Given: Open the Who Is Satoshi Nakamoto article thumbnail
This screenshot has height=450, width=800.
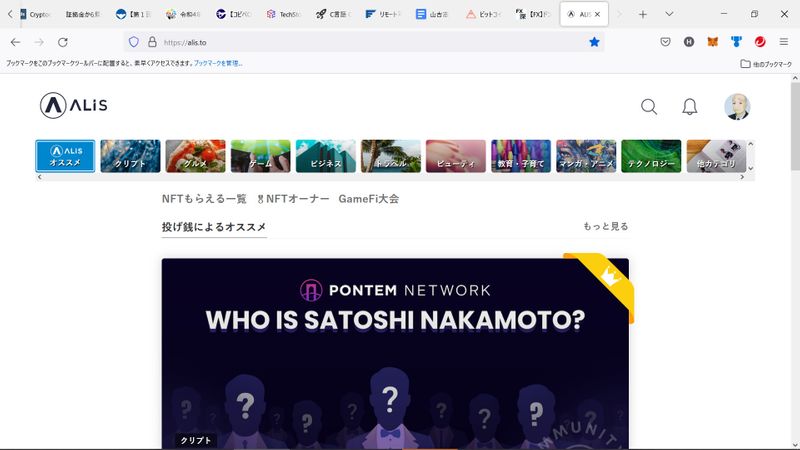Looking at the screenshot, I should point(395,354).
